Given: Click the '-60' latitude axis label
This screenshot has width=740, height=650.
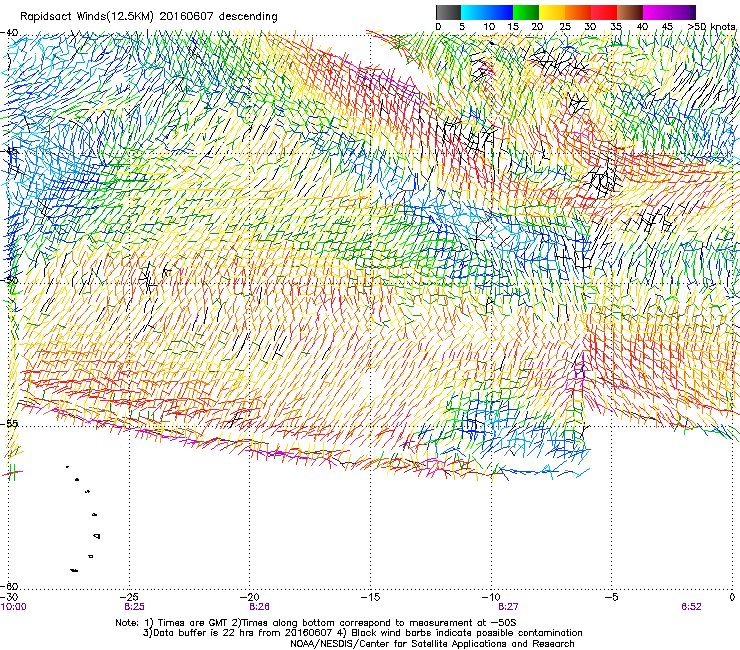Looking at the screenshot, I should [x=10, y=586].
